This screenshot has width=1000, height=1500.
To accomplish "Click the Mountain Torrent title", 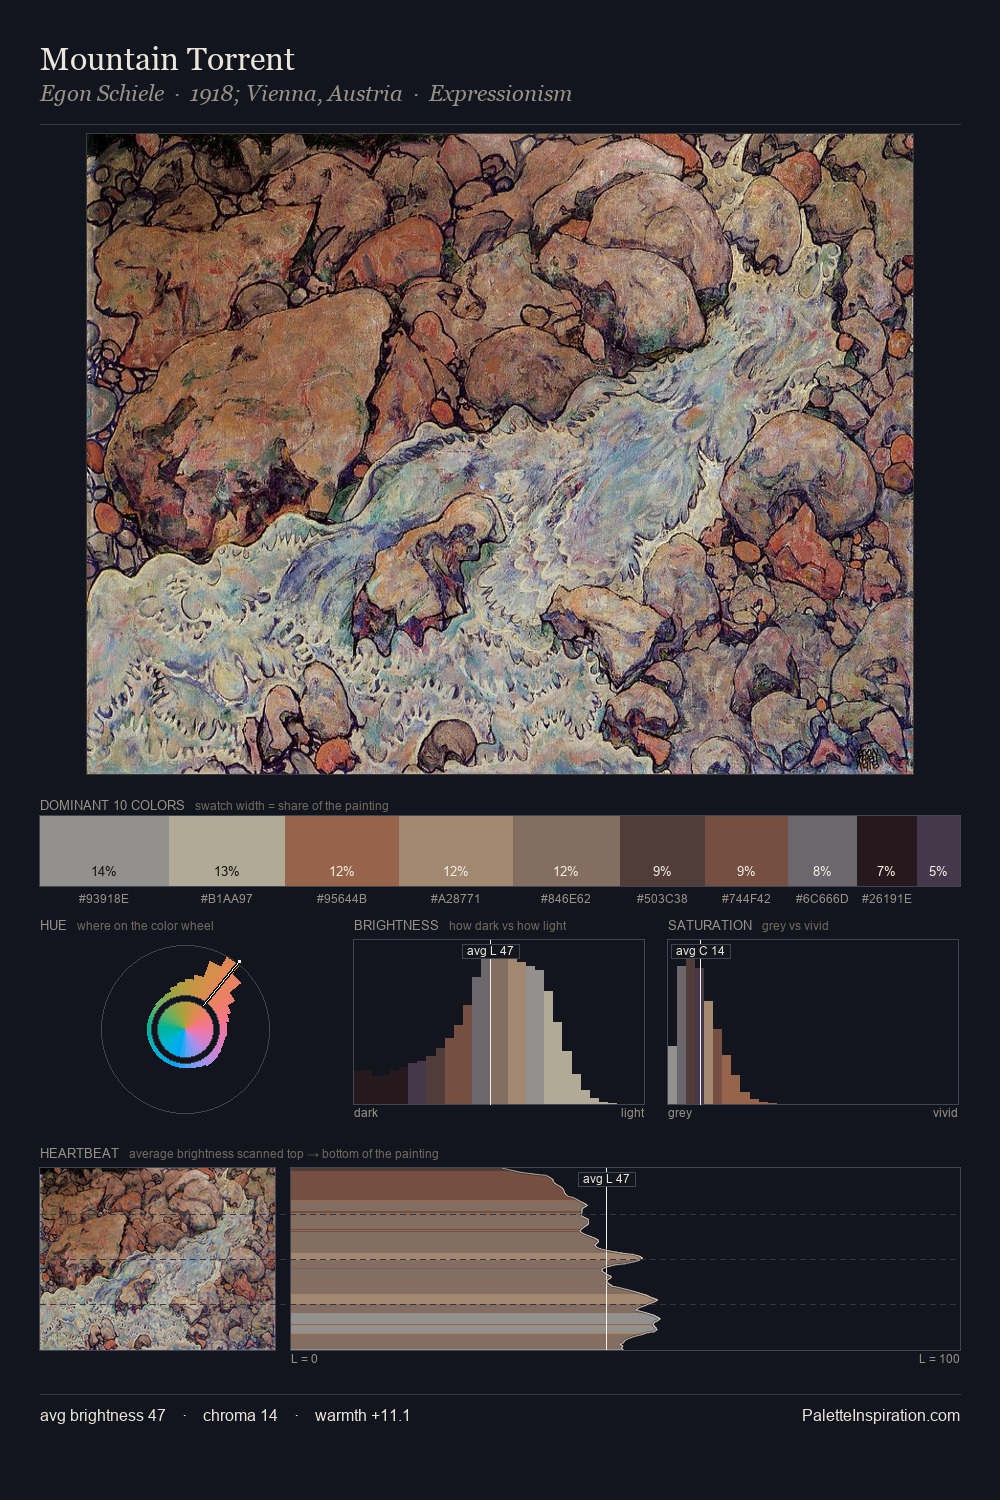I will click(x=167, y=59).
